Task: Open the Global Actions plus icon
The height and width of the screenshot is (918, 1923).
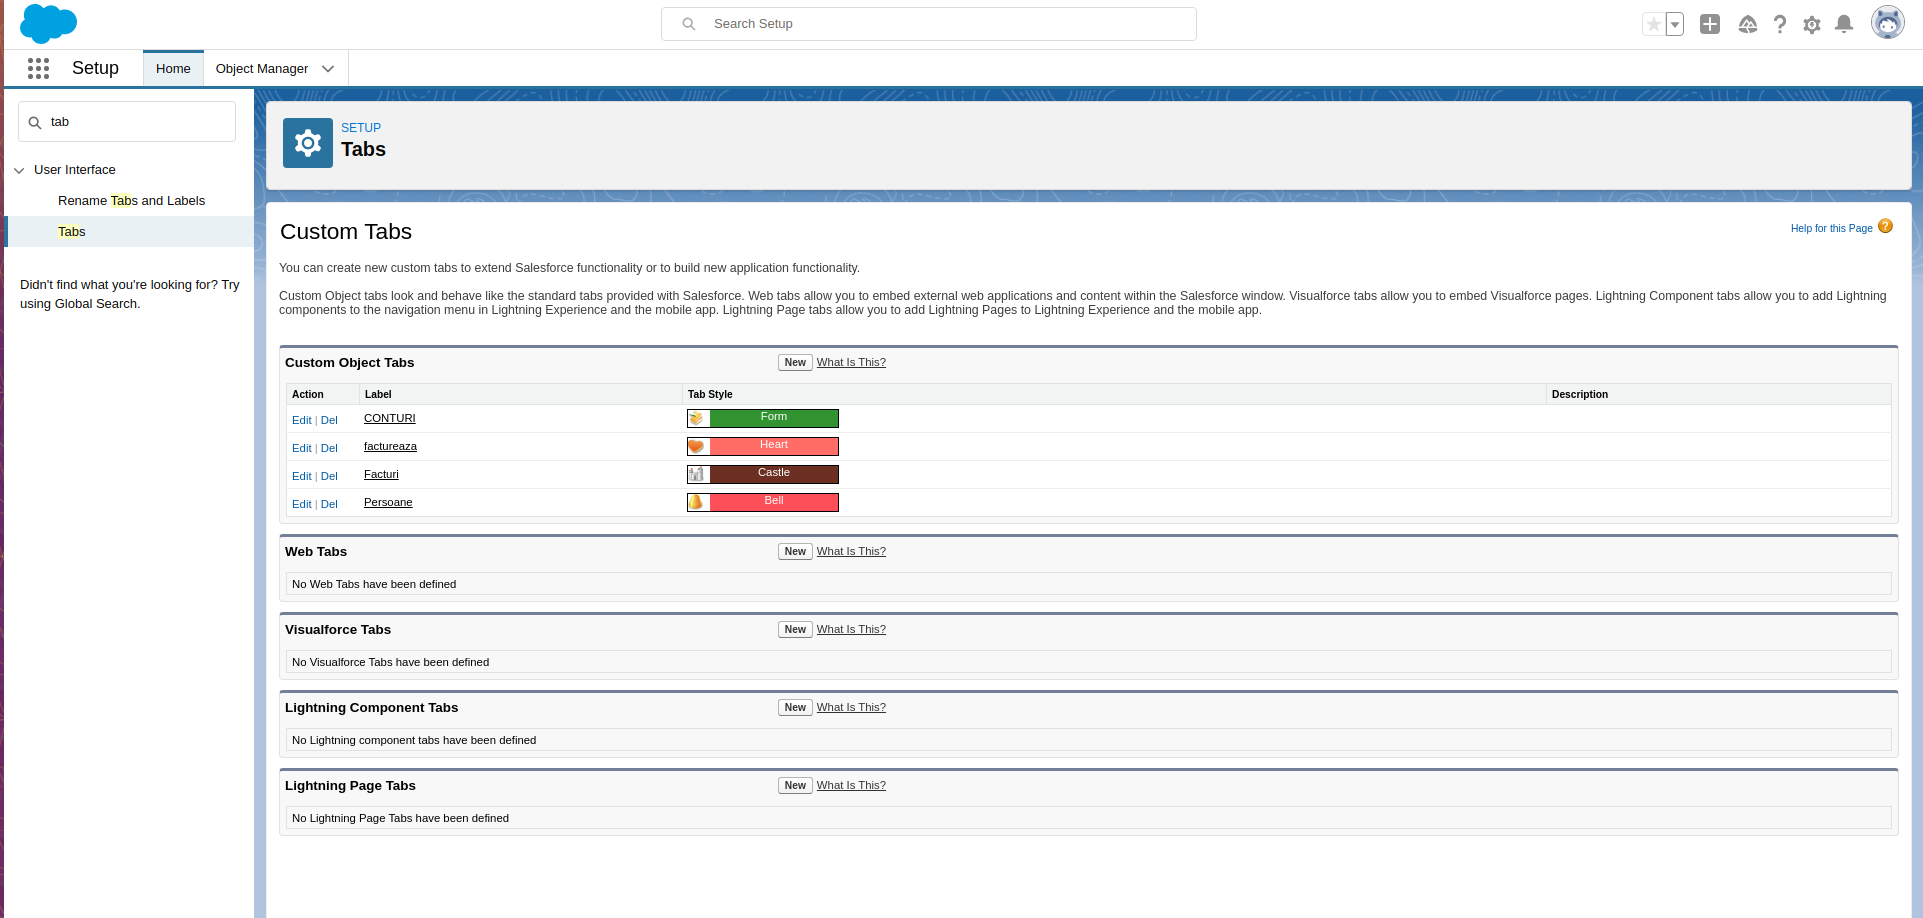Action: tap(1710, 24)
